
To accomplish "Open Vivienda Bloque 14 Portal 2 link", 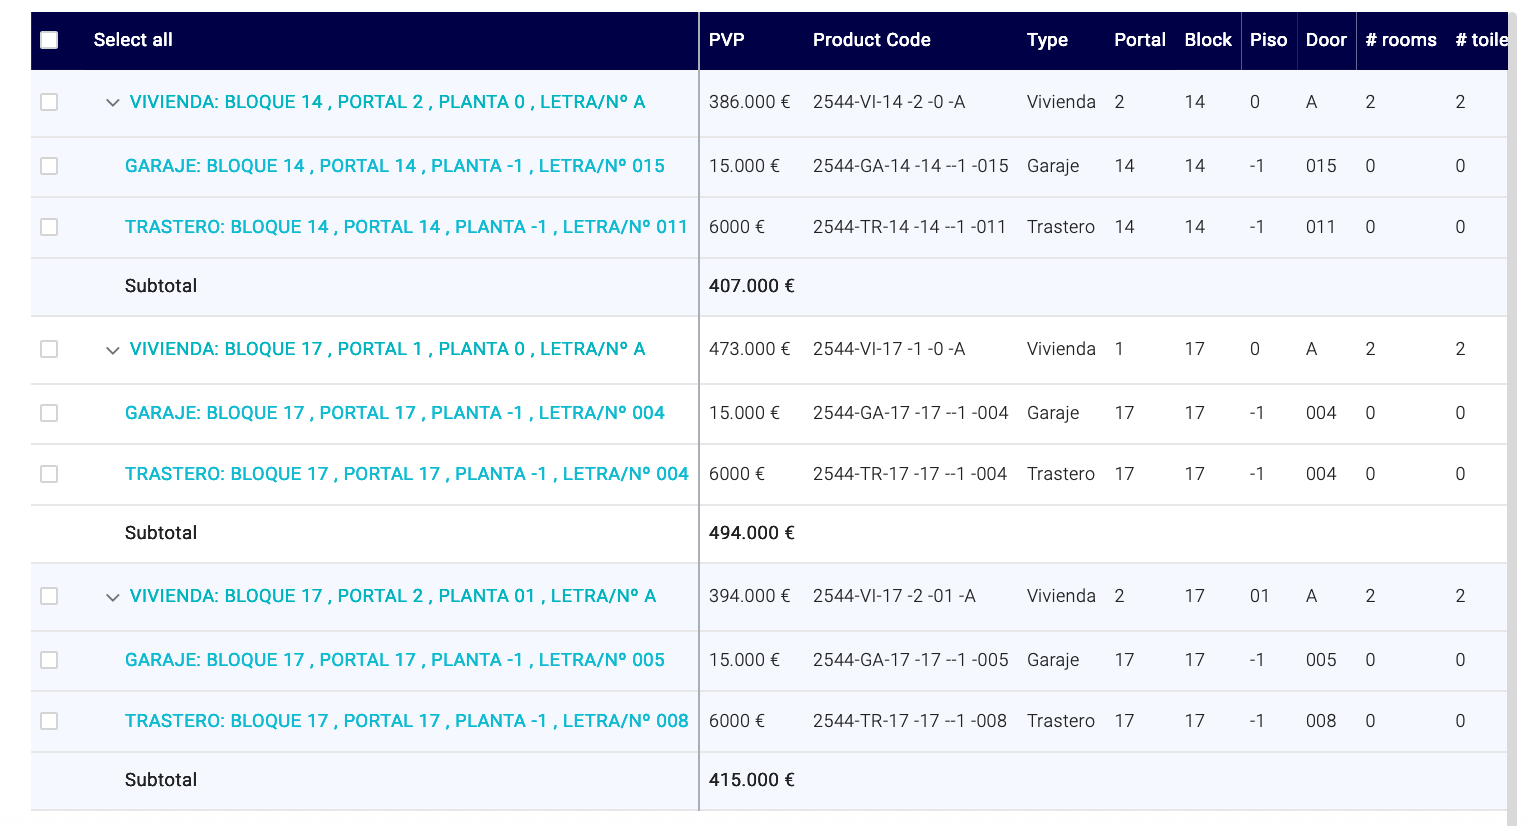I will [387, 102].
